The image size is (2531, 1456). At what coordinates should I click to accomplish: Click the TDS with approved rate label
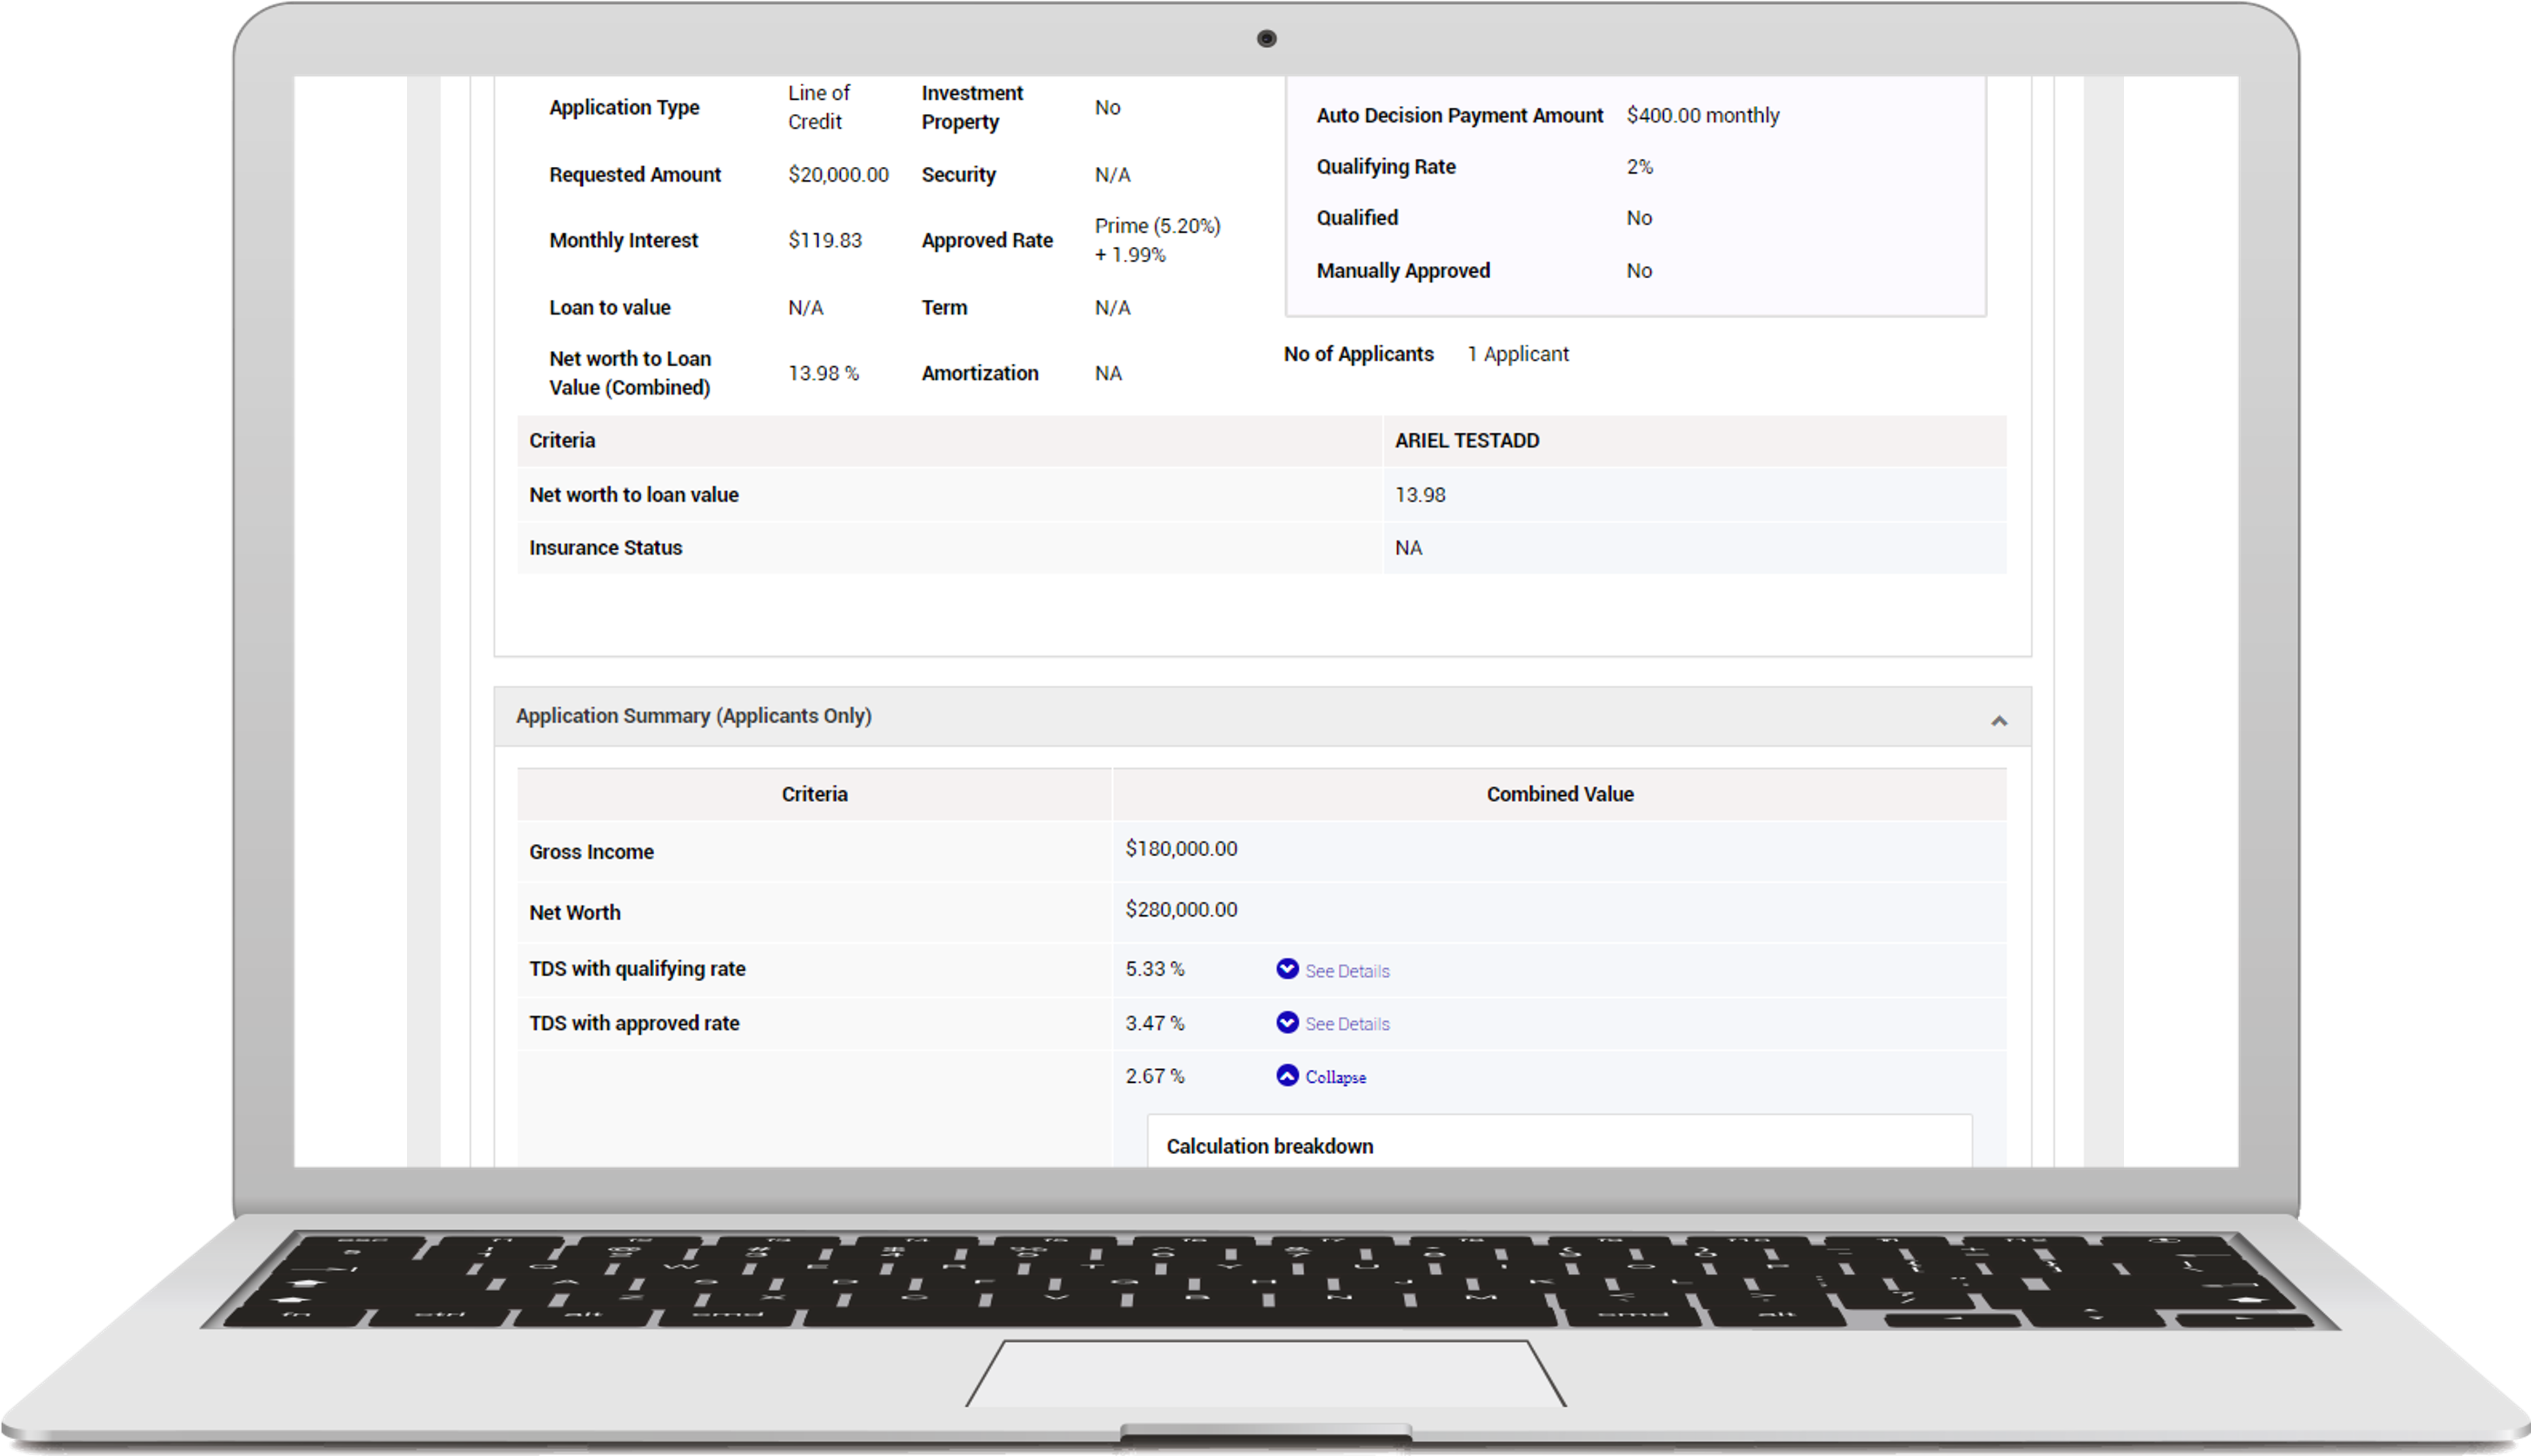point(634,1023)
